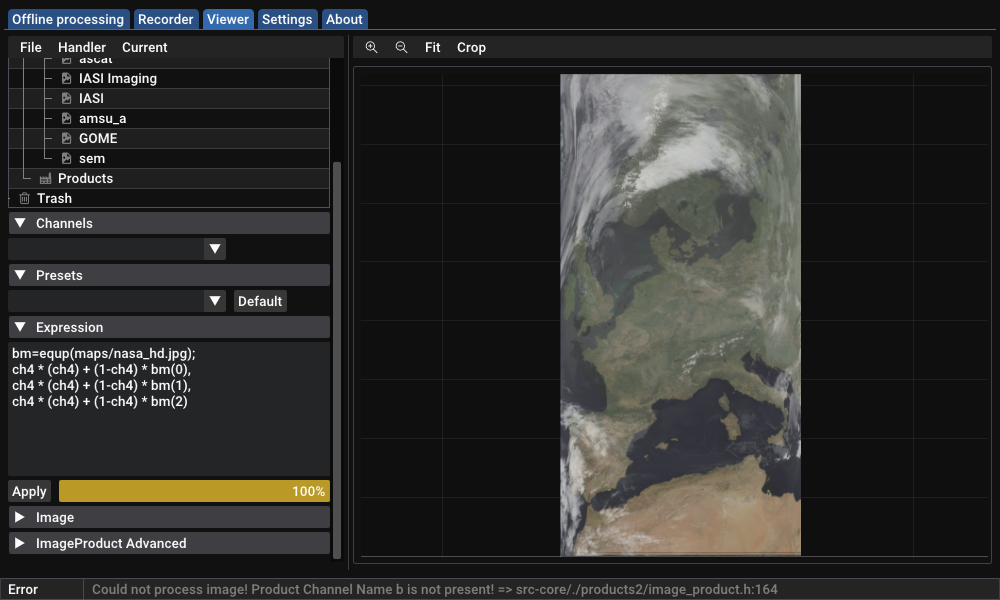The image size is (1000, 600).
Task: Click the sem instrument file icon
Action: tap(67, 158)
